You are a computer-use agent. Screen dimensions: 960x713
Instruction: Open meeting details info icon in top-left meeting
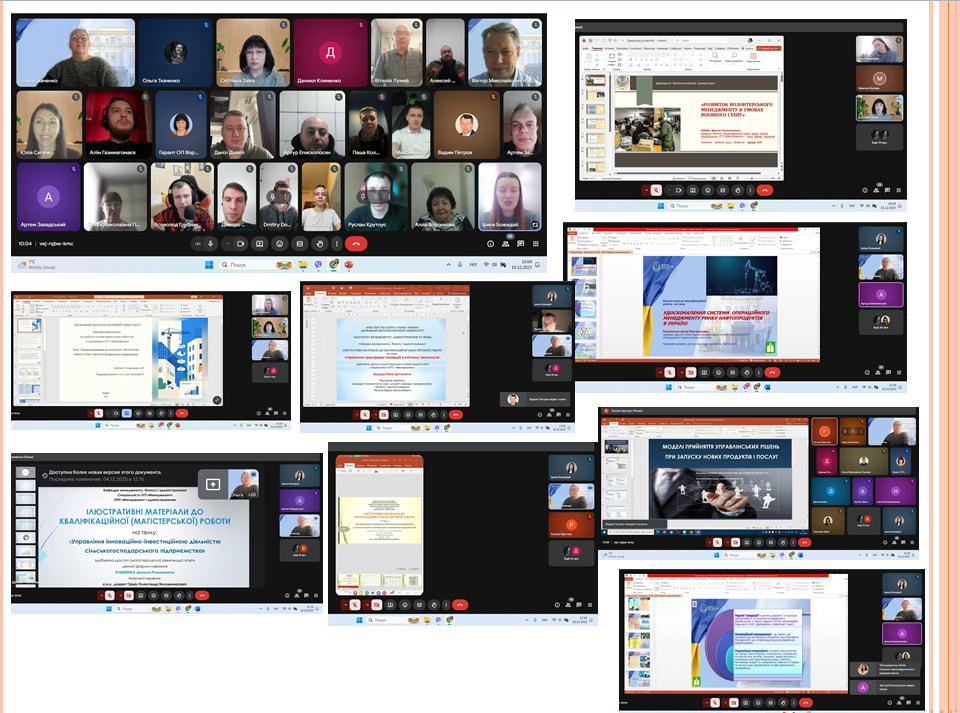(x=490, y=243)
